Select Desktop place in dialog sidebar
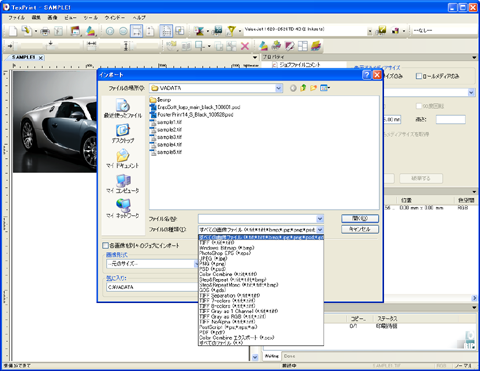This screenshot has height=371, width=480. [123, 134]
